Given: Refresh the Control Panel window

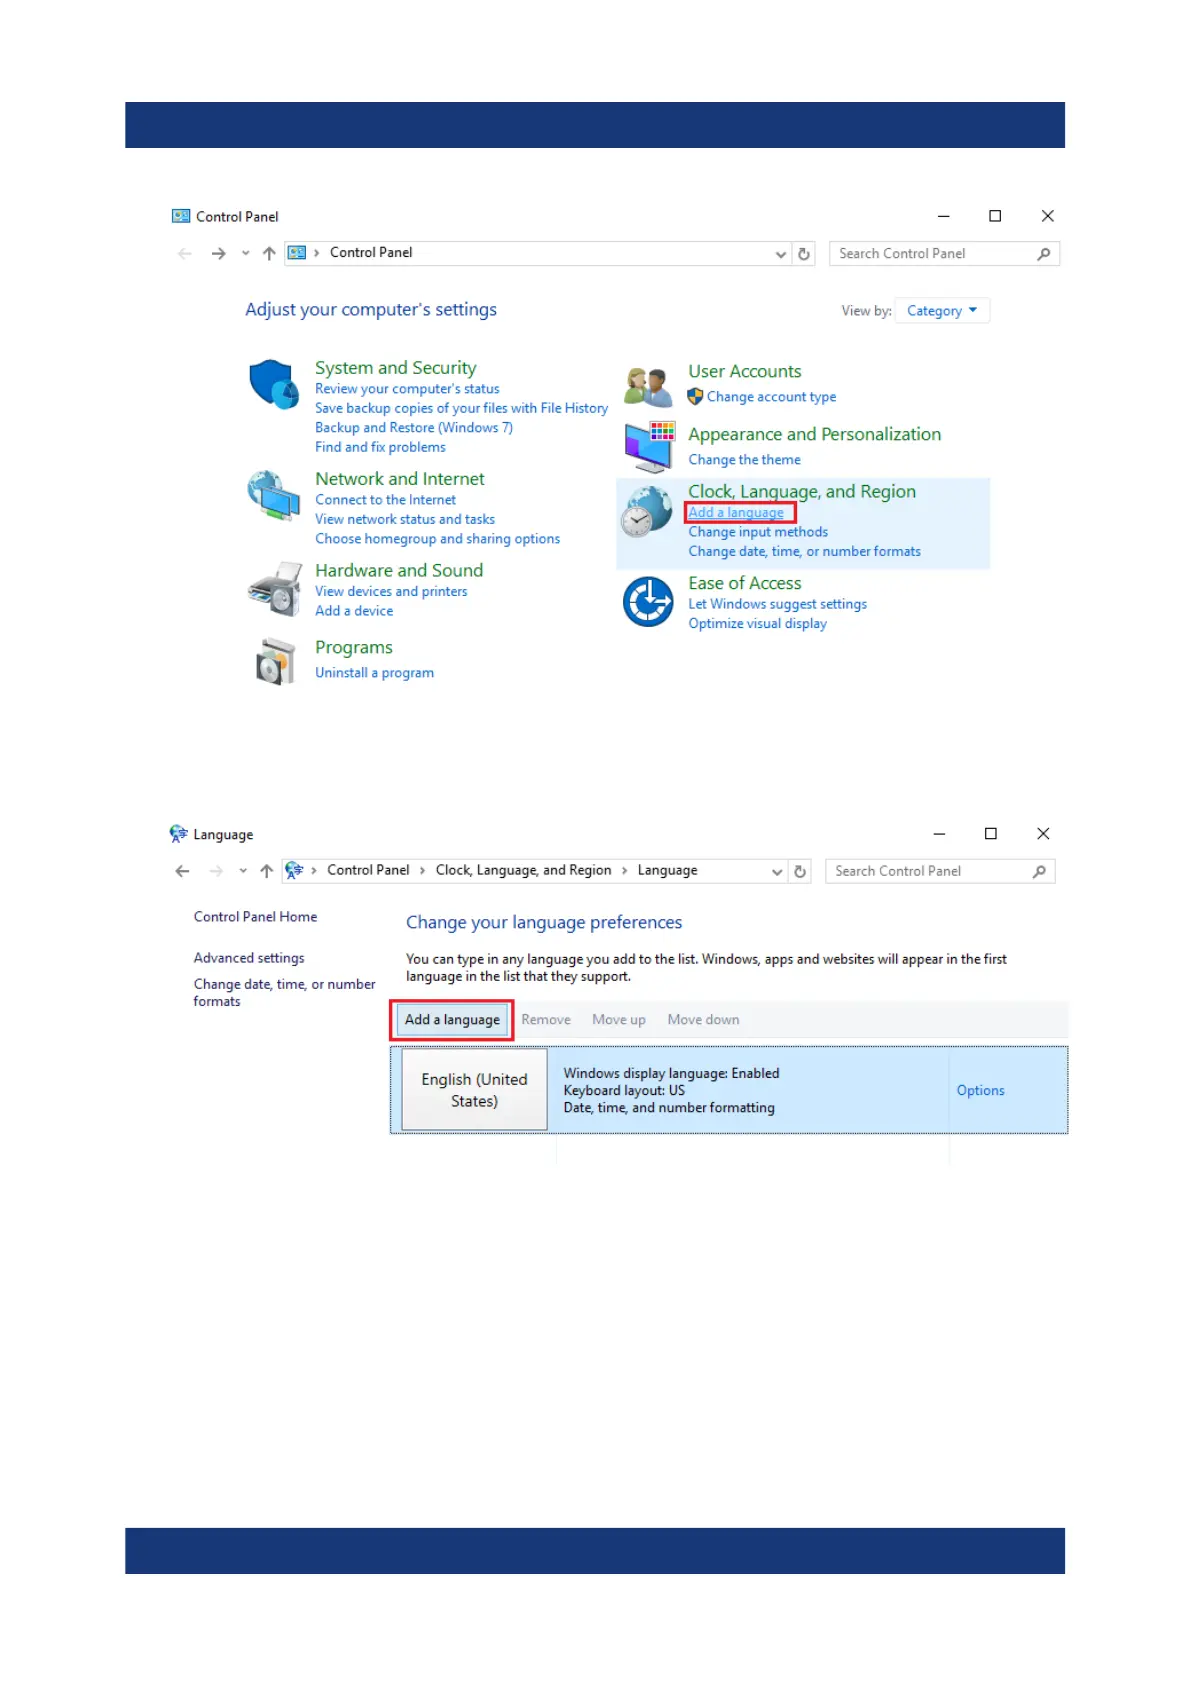Looking at the screenshot, I should click(804, 254).
